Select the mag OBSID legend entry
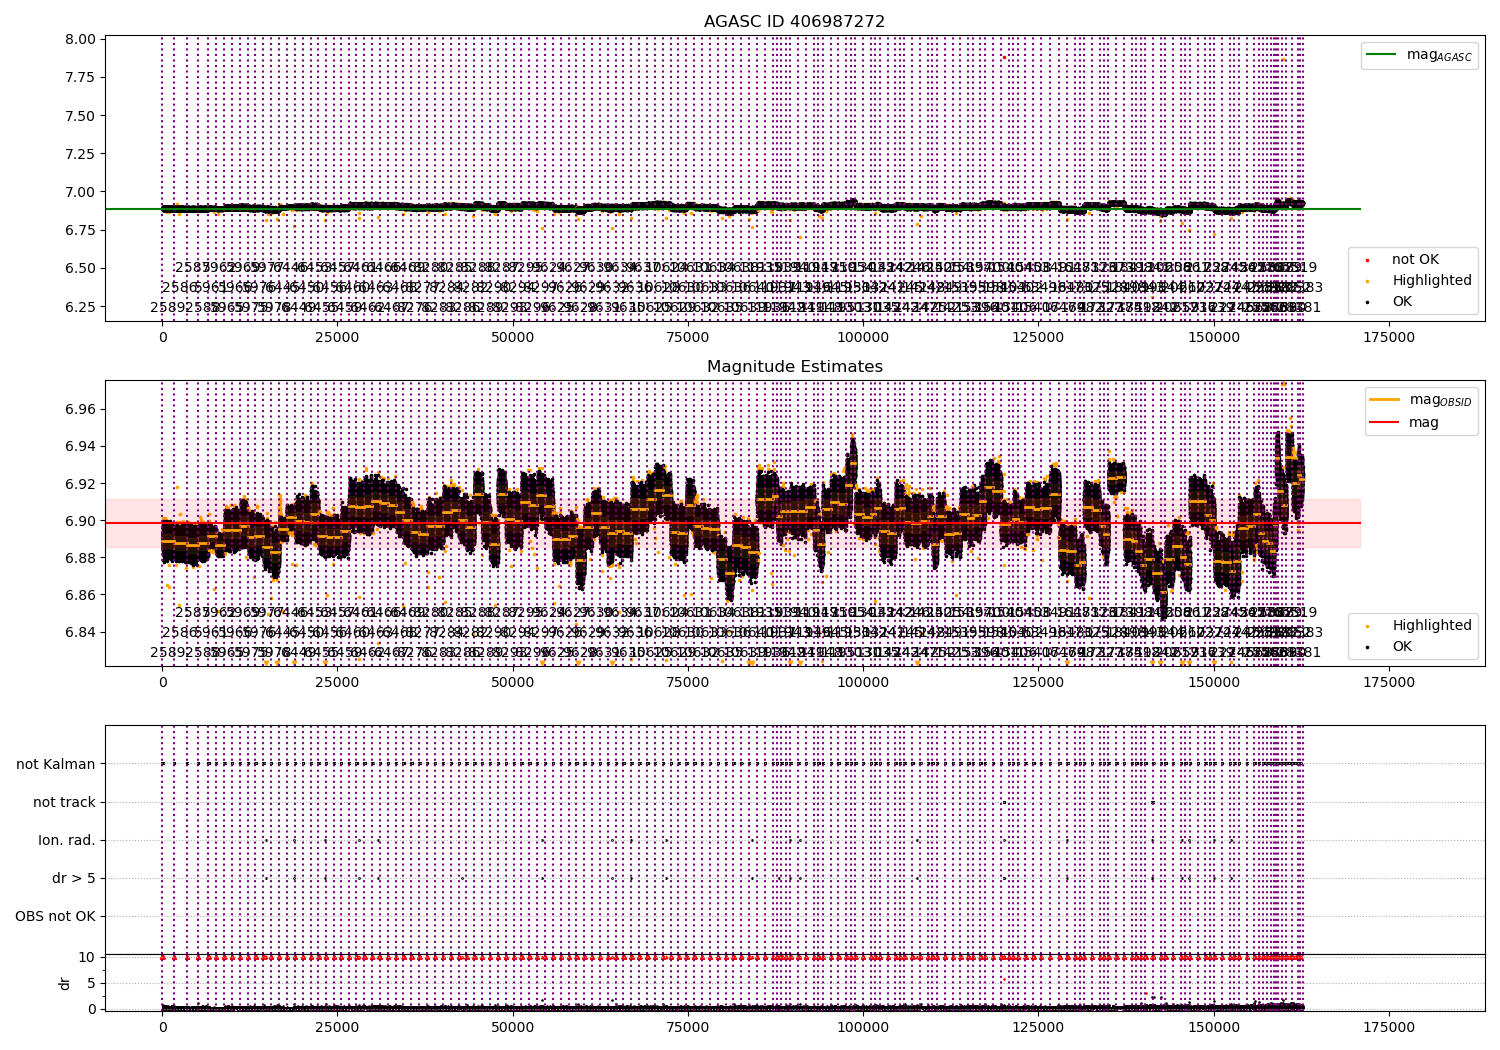Viewport: 1500px width, 1050px height. click(1421, 400)
